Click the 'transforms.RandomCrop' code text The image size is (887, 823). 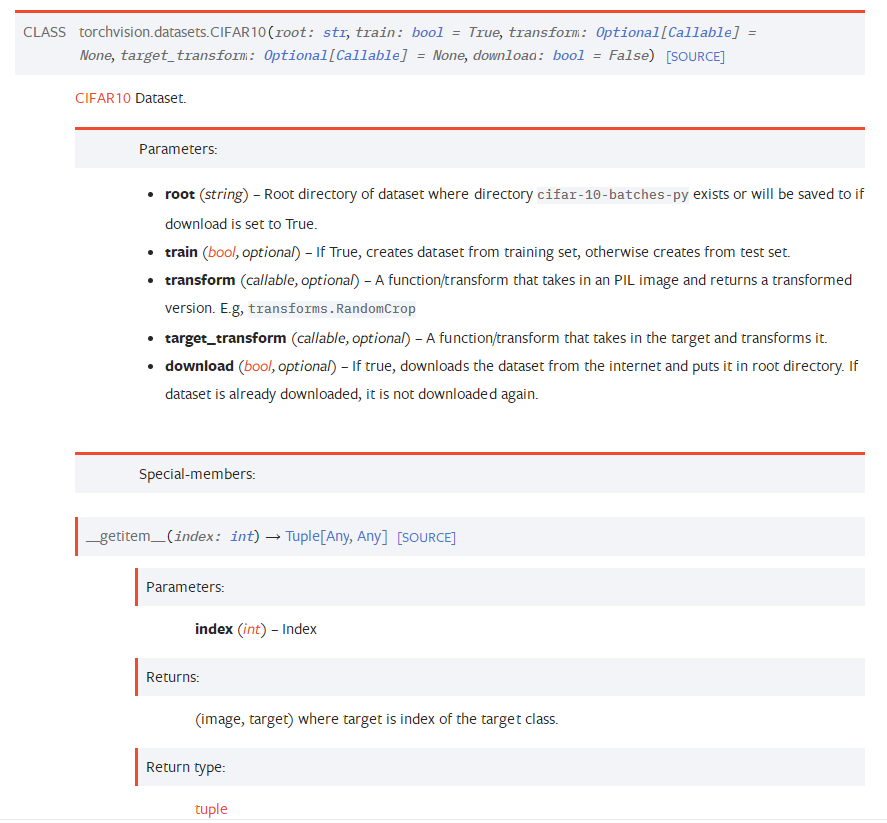click(332, 309)
